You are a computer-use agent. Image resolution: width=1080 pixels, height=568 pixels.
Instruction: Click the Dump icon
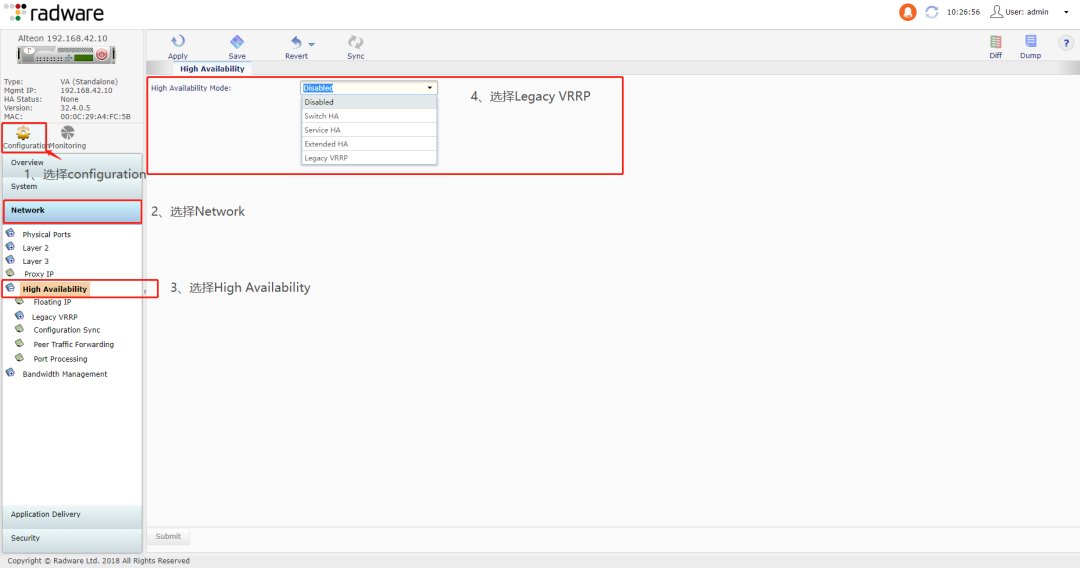[1030, 42]
